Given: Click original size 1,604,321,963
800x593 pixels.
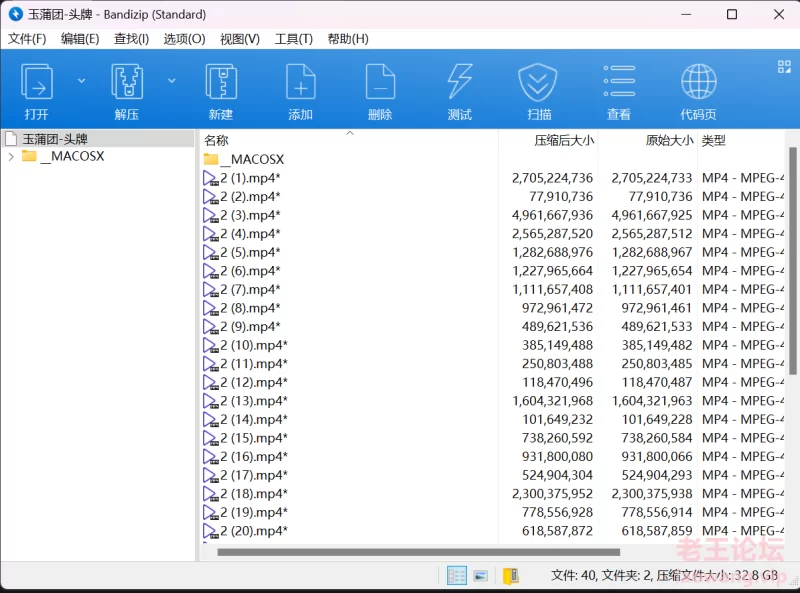Looking at the screenshot, I should point(652,401).
